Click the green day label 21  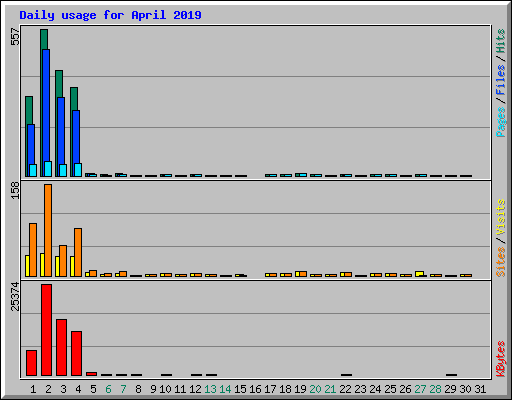(x=330, y=389)
